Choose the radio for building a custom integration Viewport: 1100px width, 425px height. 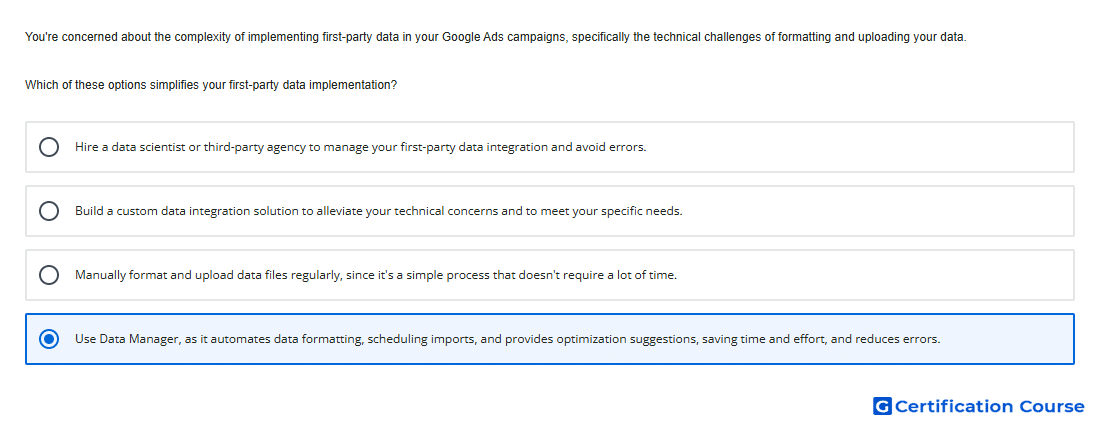(48, 211)
